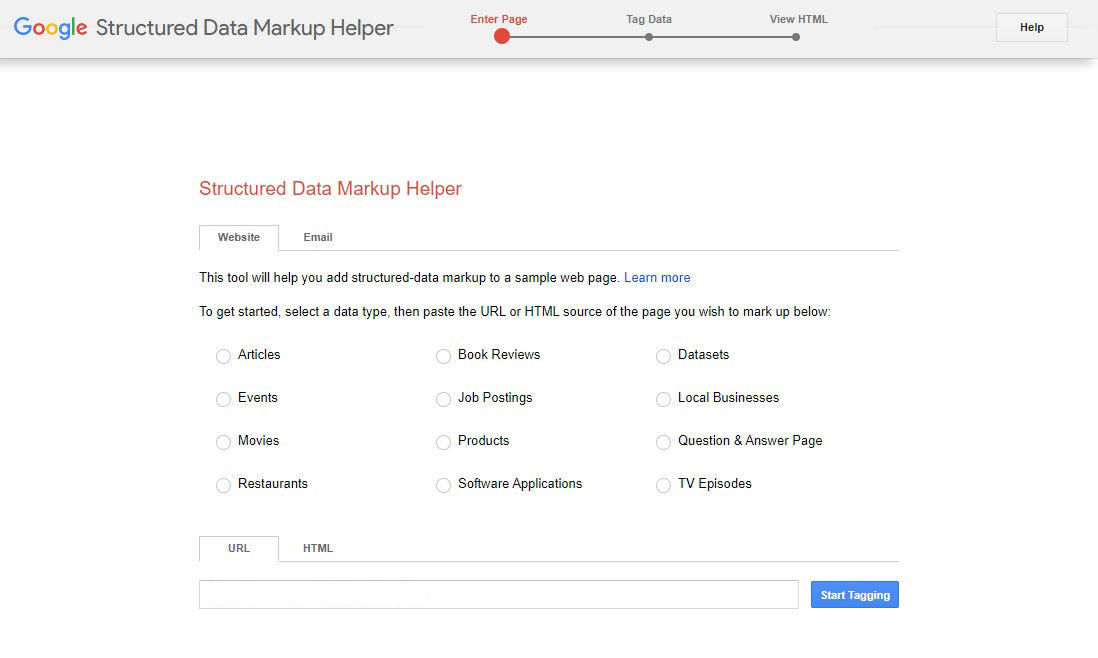Click the header title Structured Data Markup Helper
This screenshot has width=1098, height=658.
(244, 28)
